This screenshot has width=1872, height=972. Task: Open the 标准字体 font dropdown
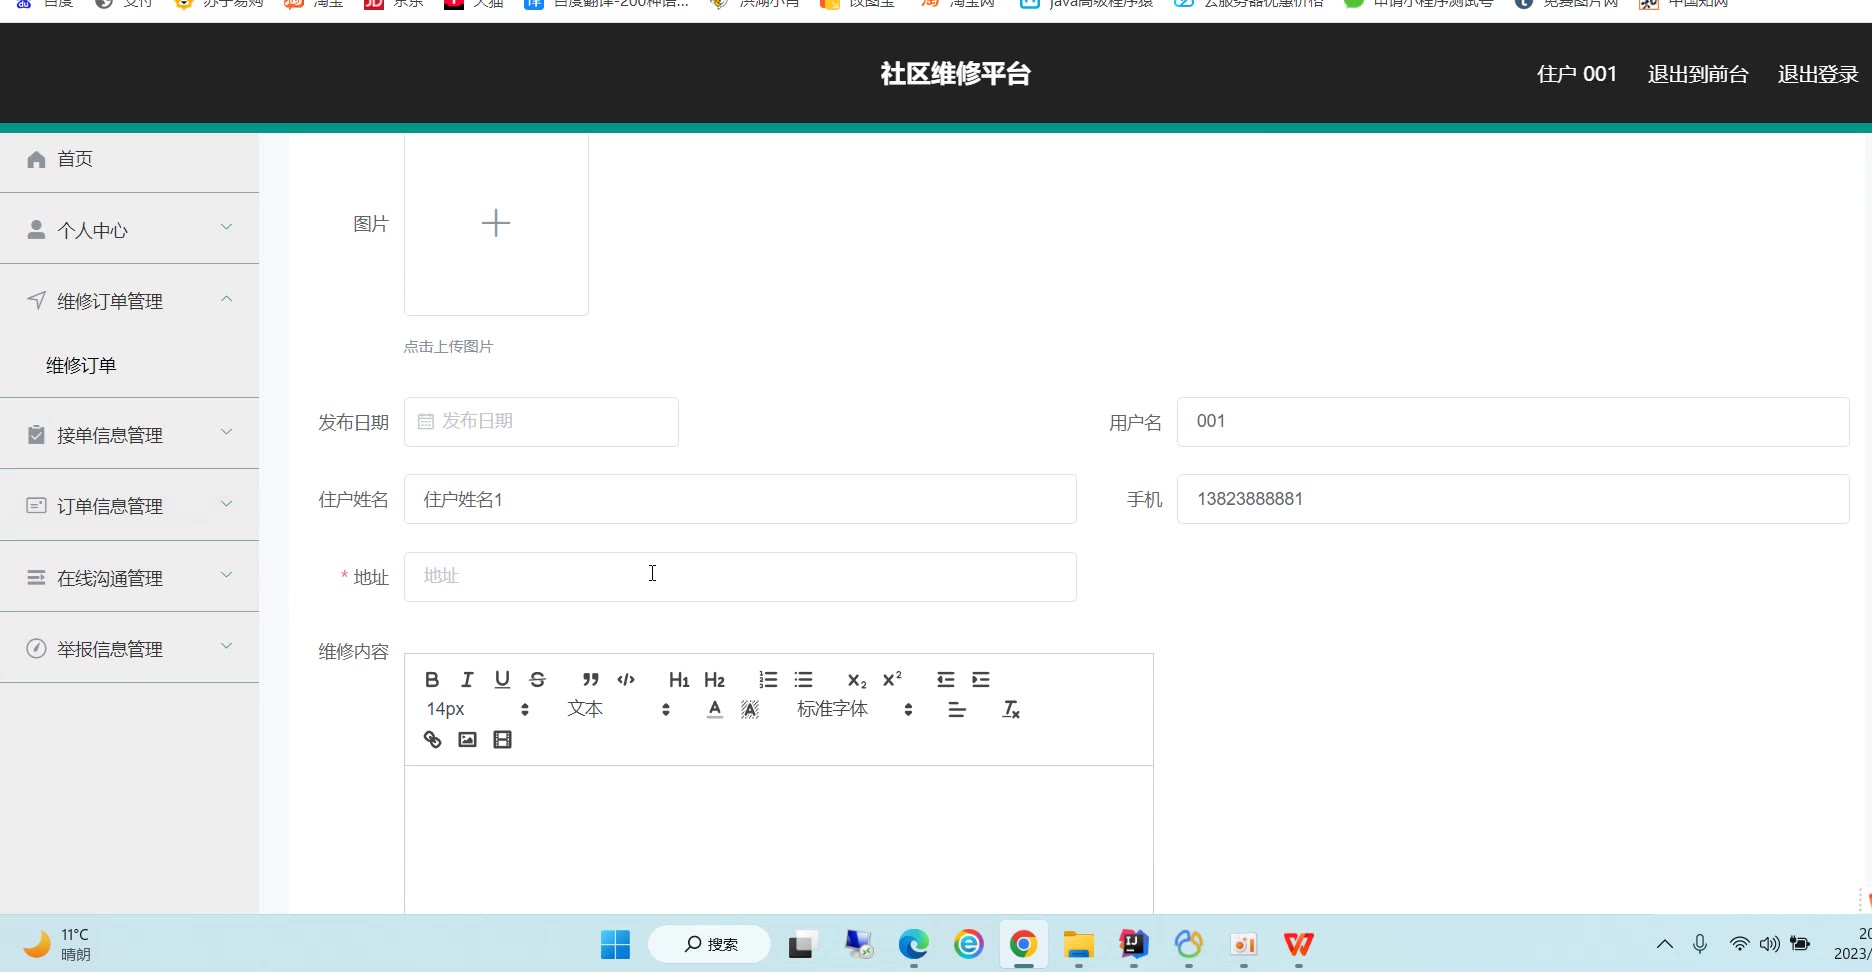(854, 710)
